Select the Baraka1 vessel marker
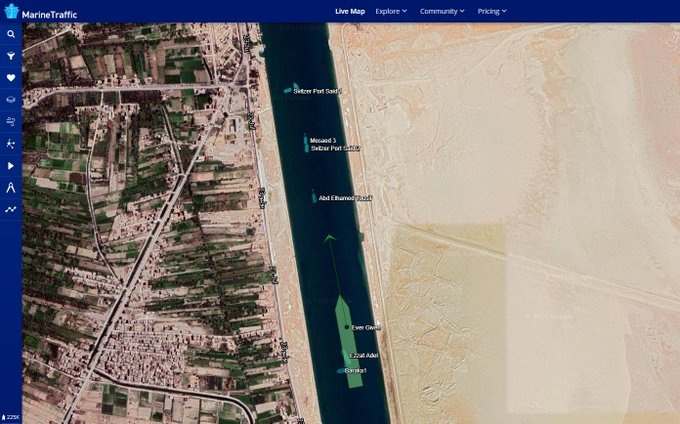This screenshot has width=680, height=424. pos(341,371)
